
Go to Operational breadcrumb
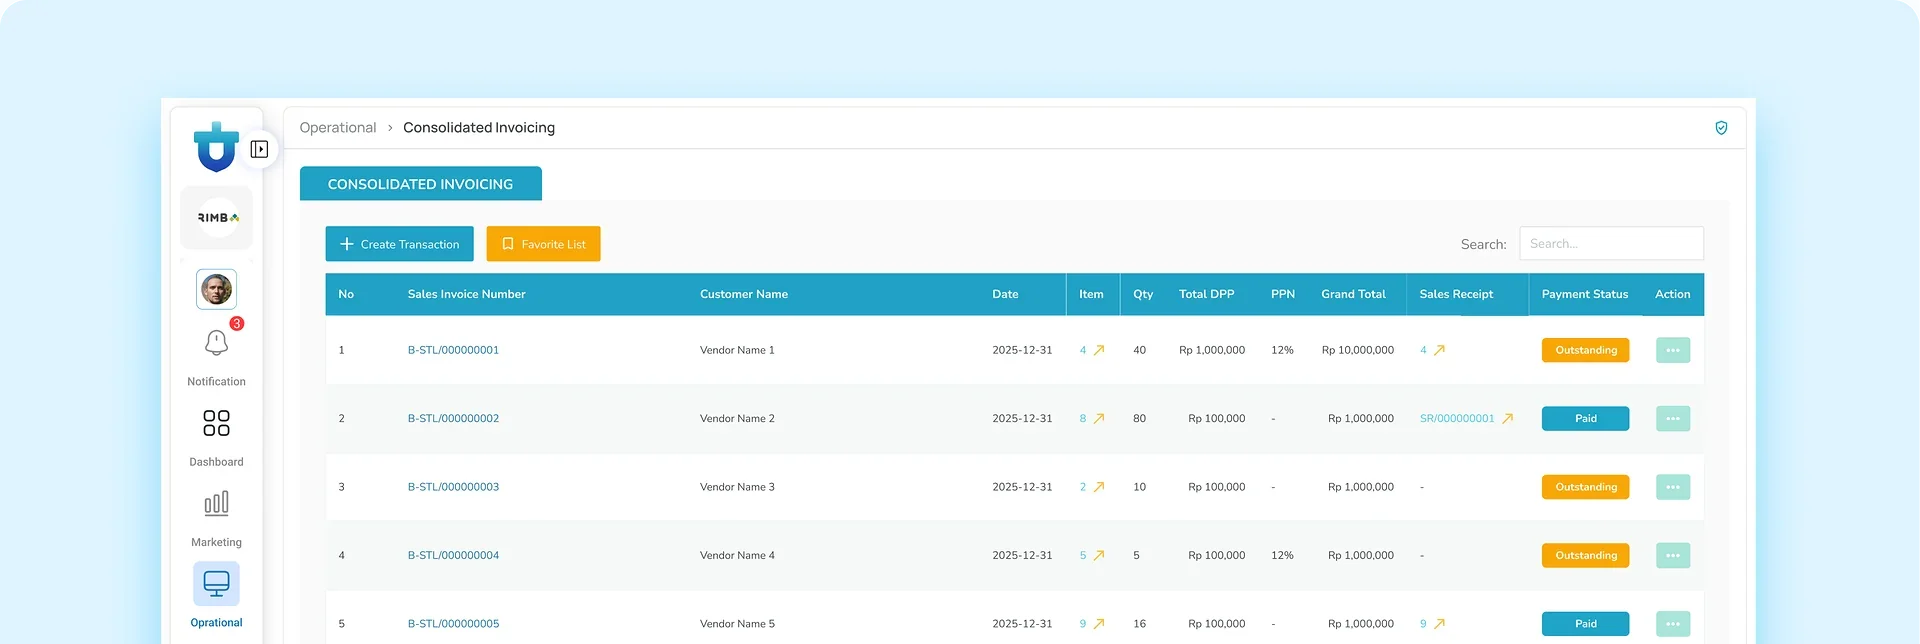tap(338, 128)
